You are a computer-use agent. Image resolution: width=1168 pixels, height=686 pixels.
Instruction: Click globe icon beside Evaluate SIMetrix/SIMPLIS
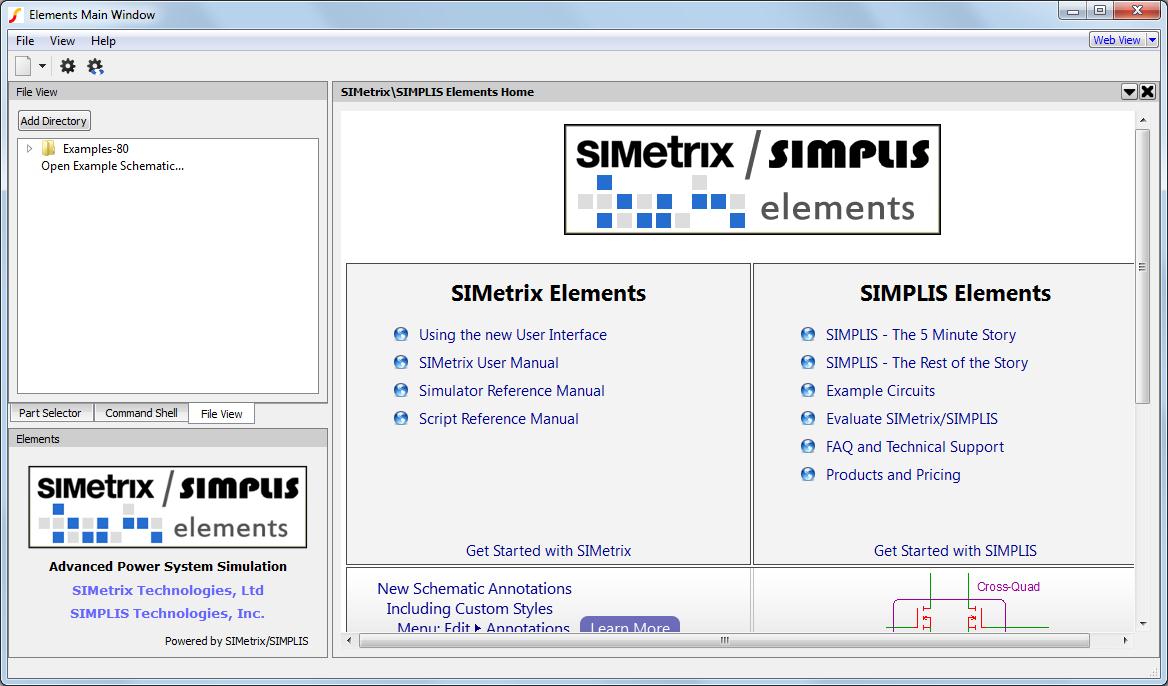pyautogui.click(x=807, y=419)
